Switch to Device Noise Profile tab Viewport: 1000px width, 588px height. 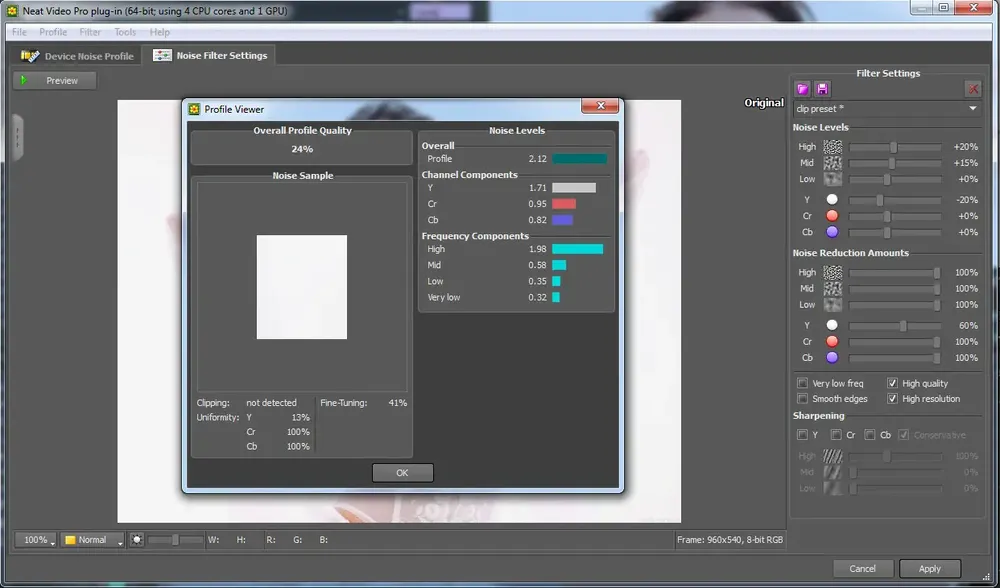pos(77,56)
